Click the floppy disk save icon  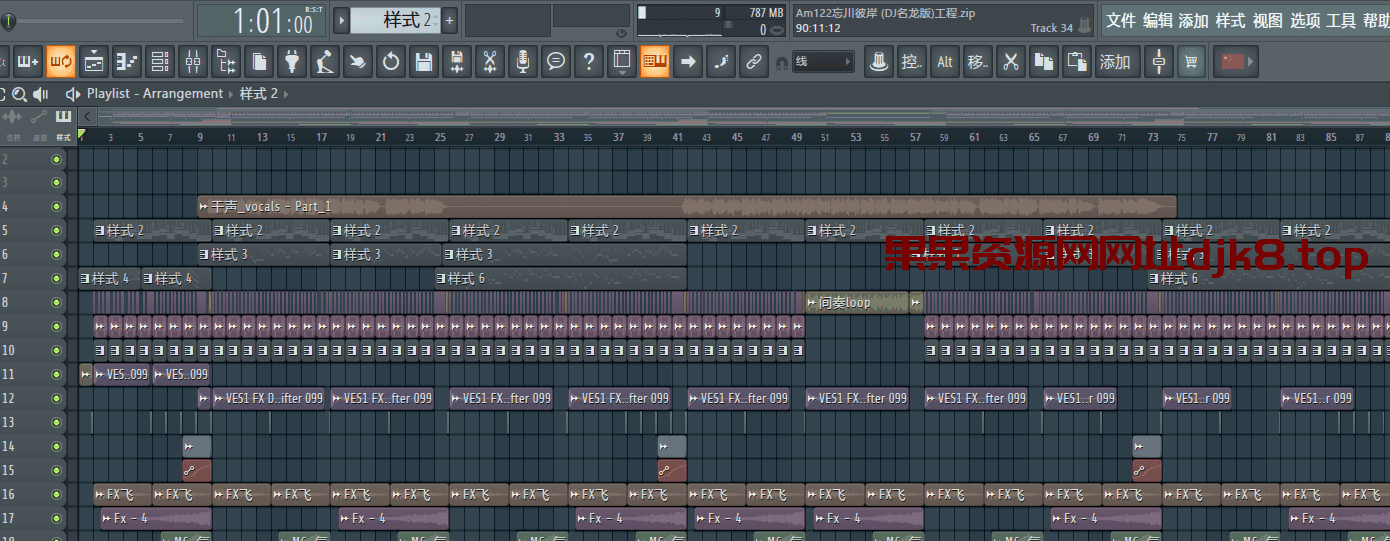click(424, 62)
